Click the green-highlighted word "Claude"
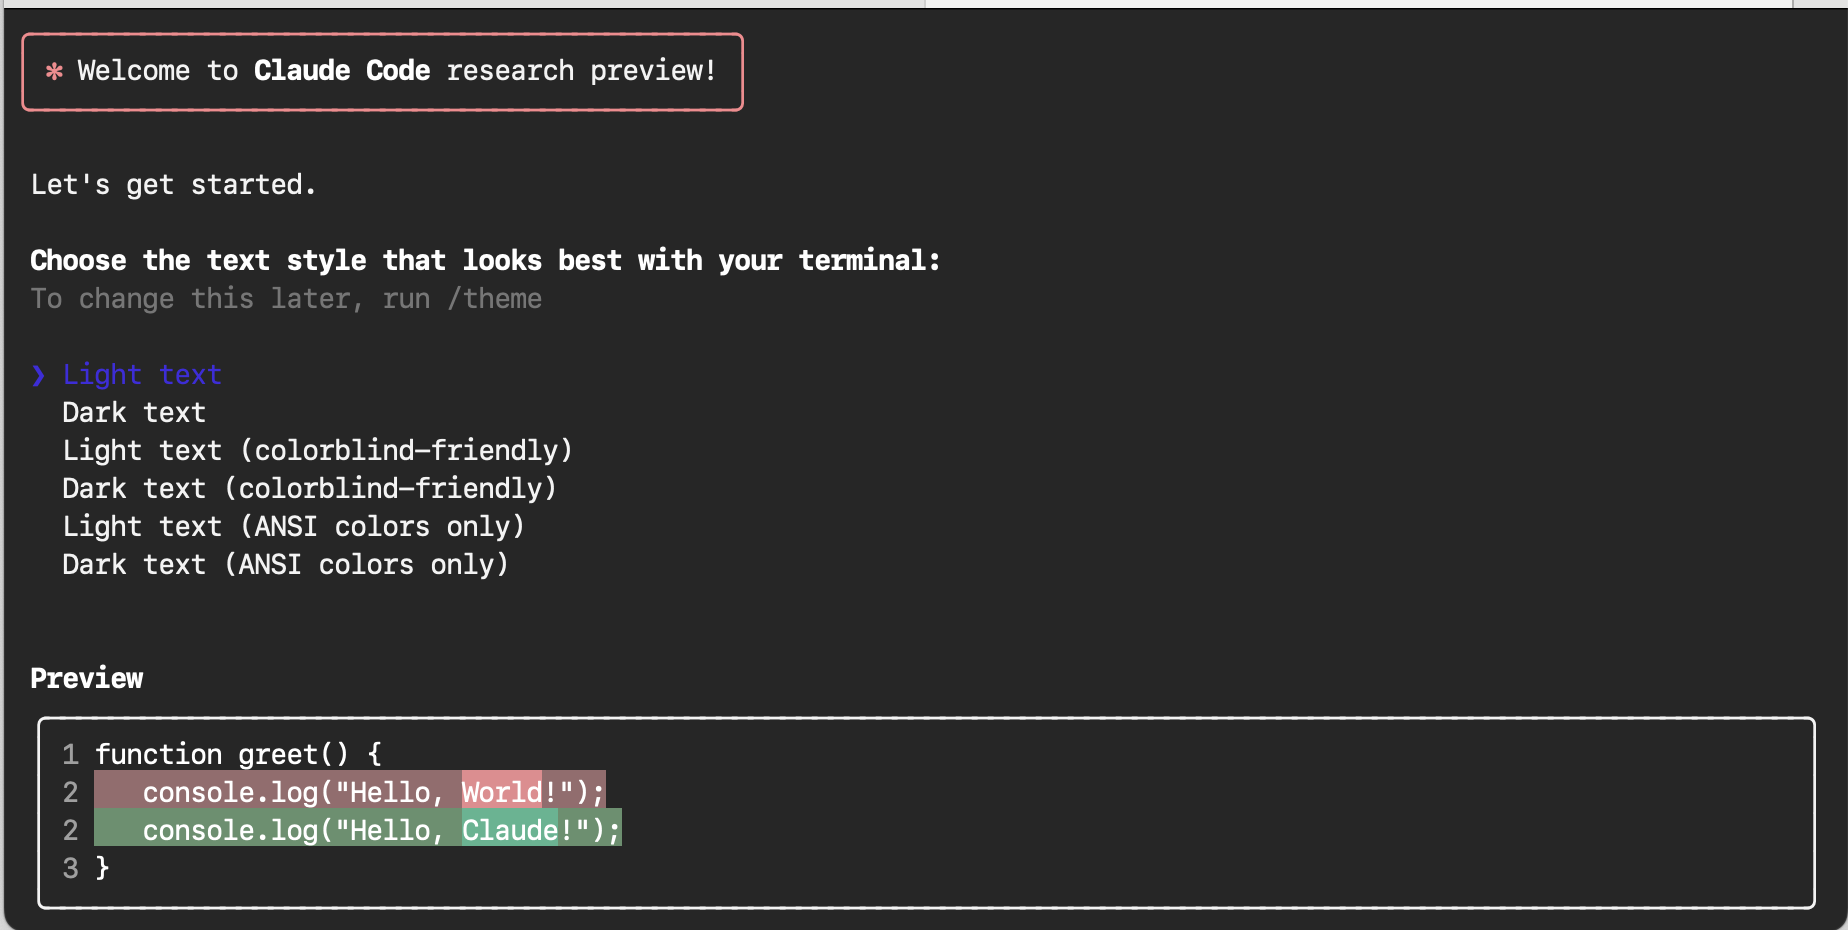 click(509, 831)
